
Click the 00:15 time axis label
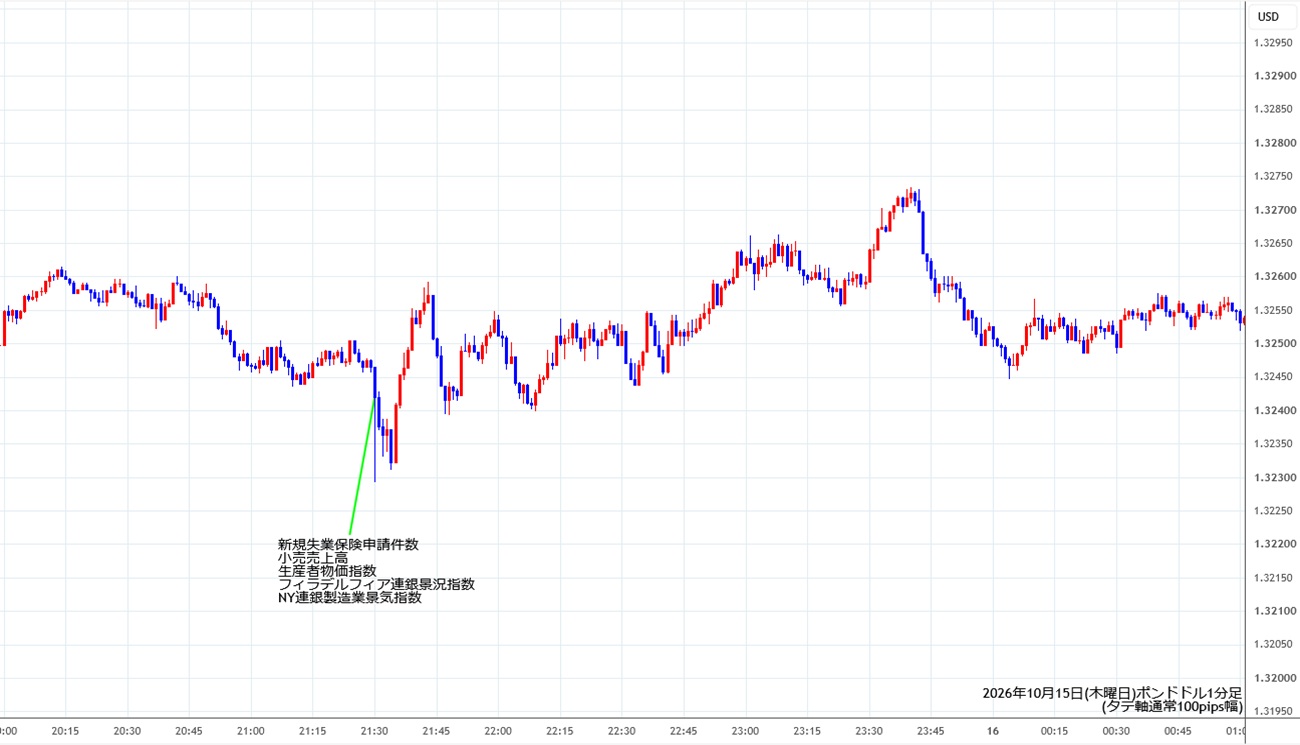[1055, 731]
